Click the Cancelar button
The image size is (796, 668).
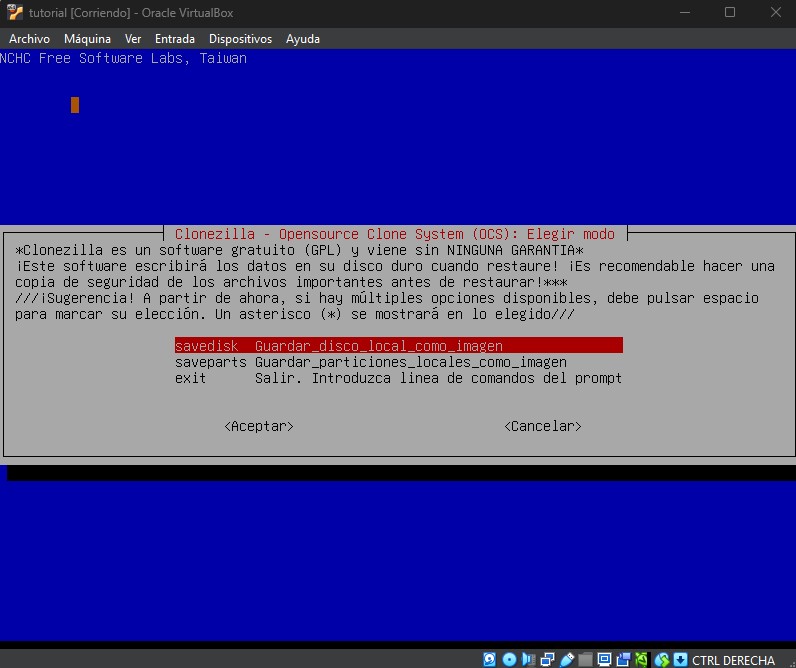543,426
